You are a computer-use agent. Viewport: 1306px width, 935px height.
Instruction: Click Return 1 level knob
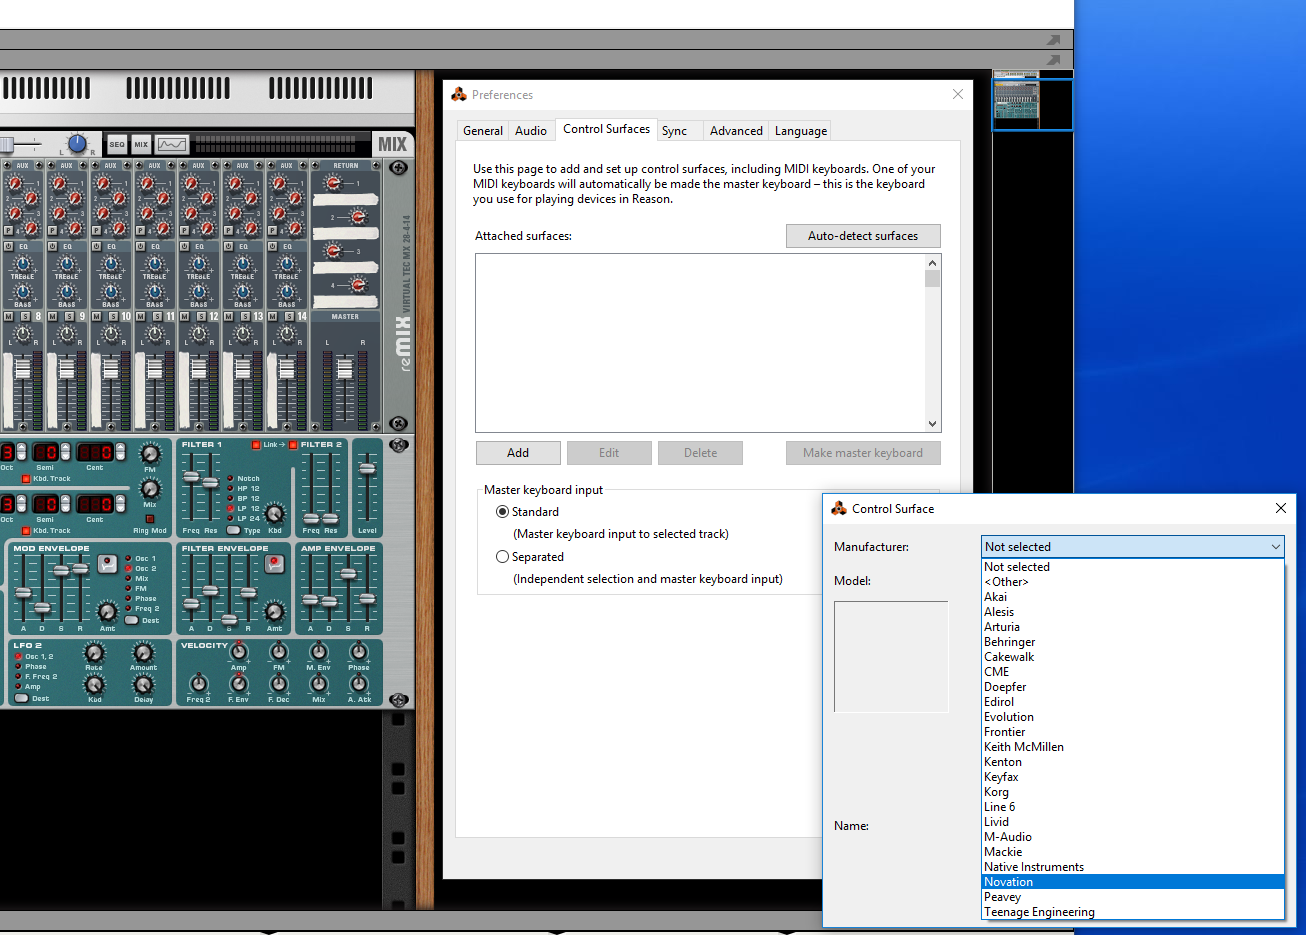click(334, 183)
